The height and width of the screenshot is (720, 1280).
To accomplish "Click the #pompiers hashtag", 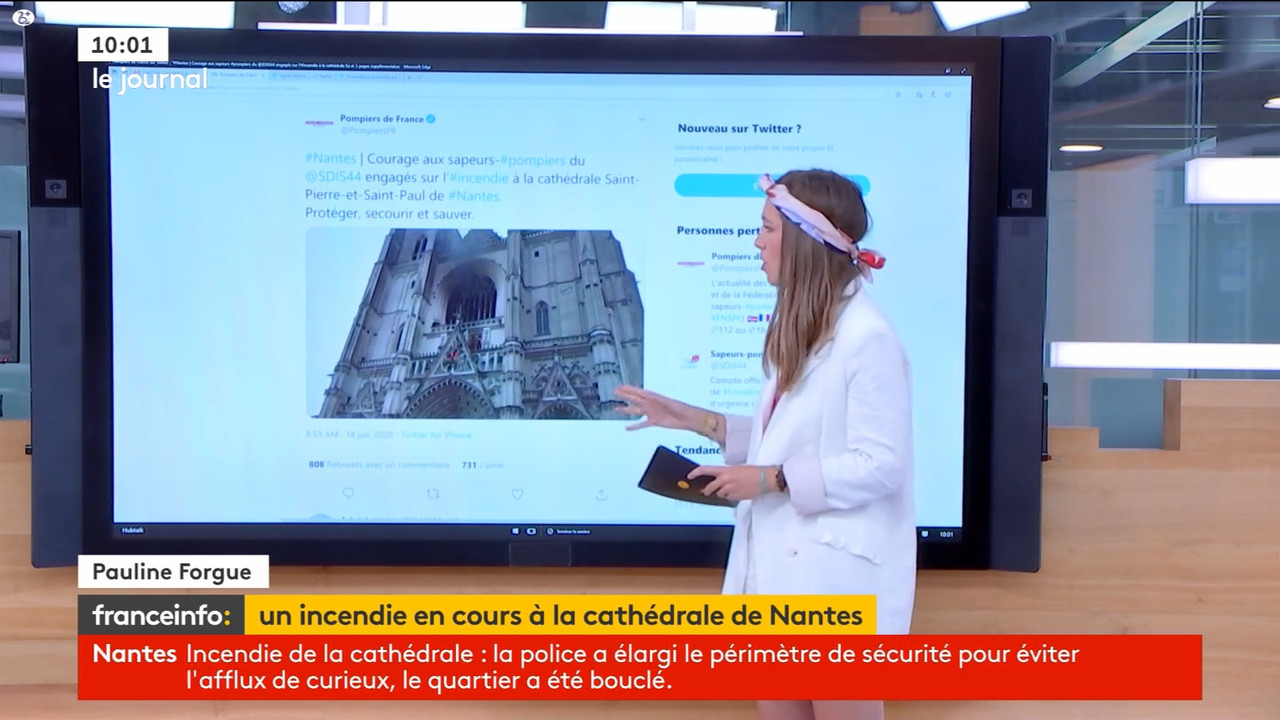I will (532, 160).
